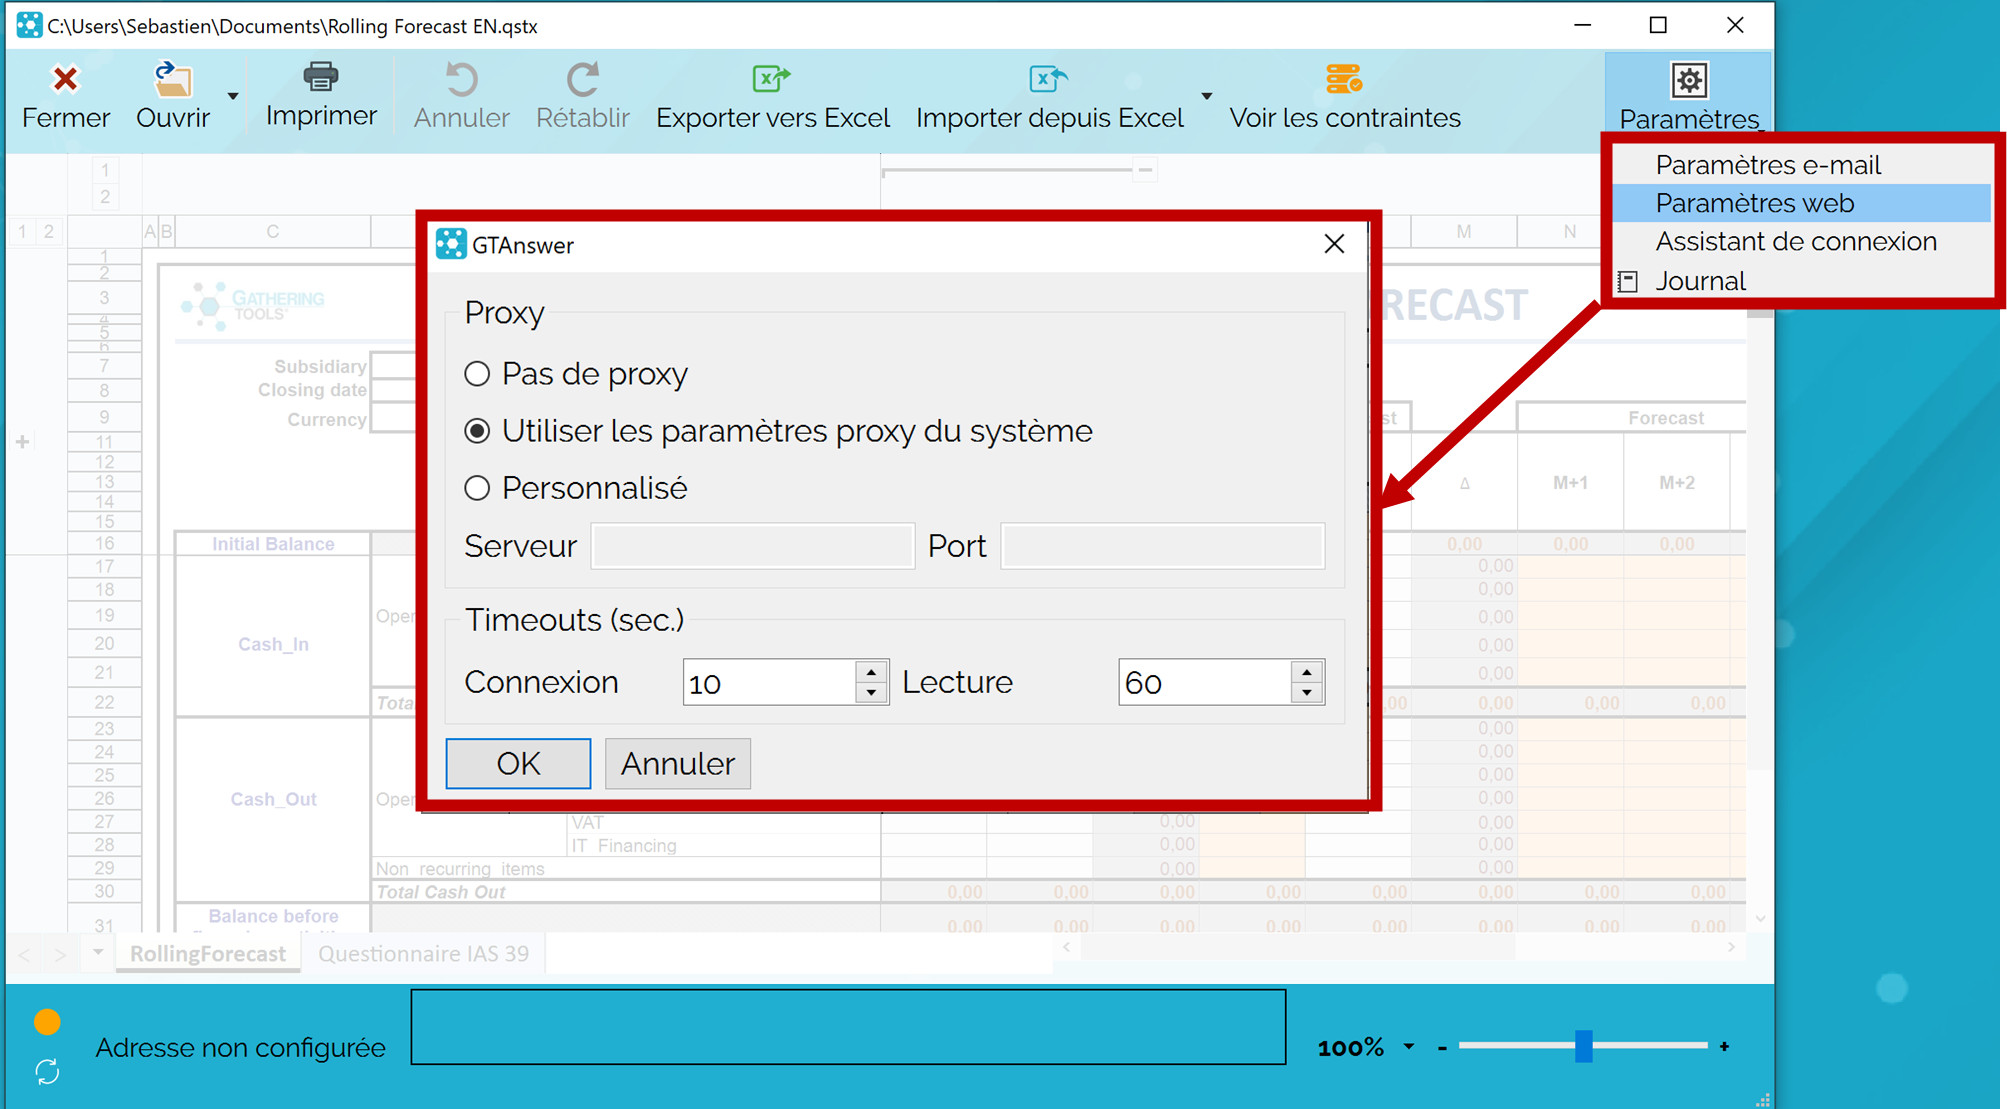
Task: Select row outline level 1 button
Action: [22, 232]
